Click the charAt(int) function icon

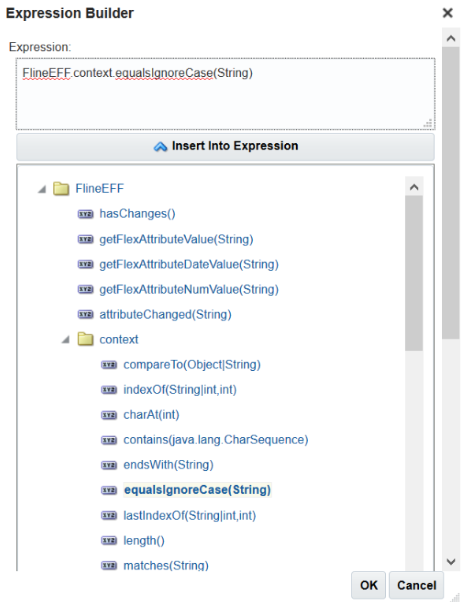[109, 415]
